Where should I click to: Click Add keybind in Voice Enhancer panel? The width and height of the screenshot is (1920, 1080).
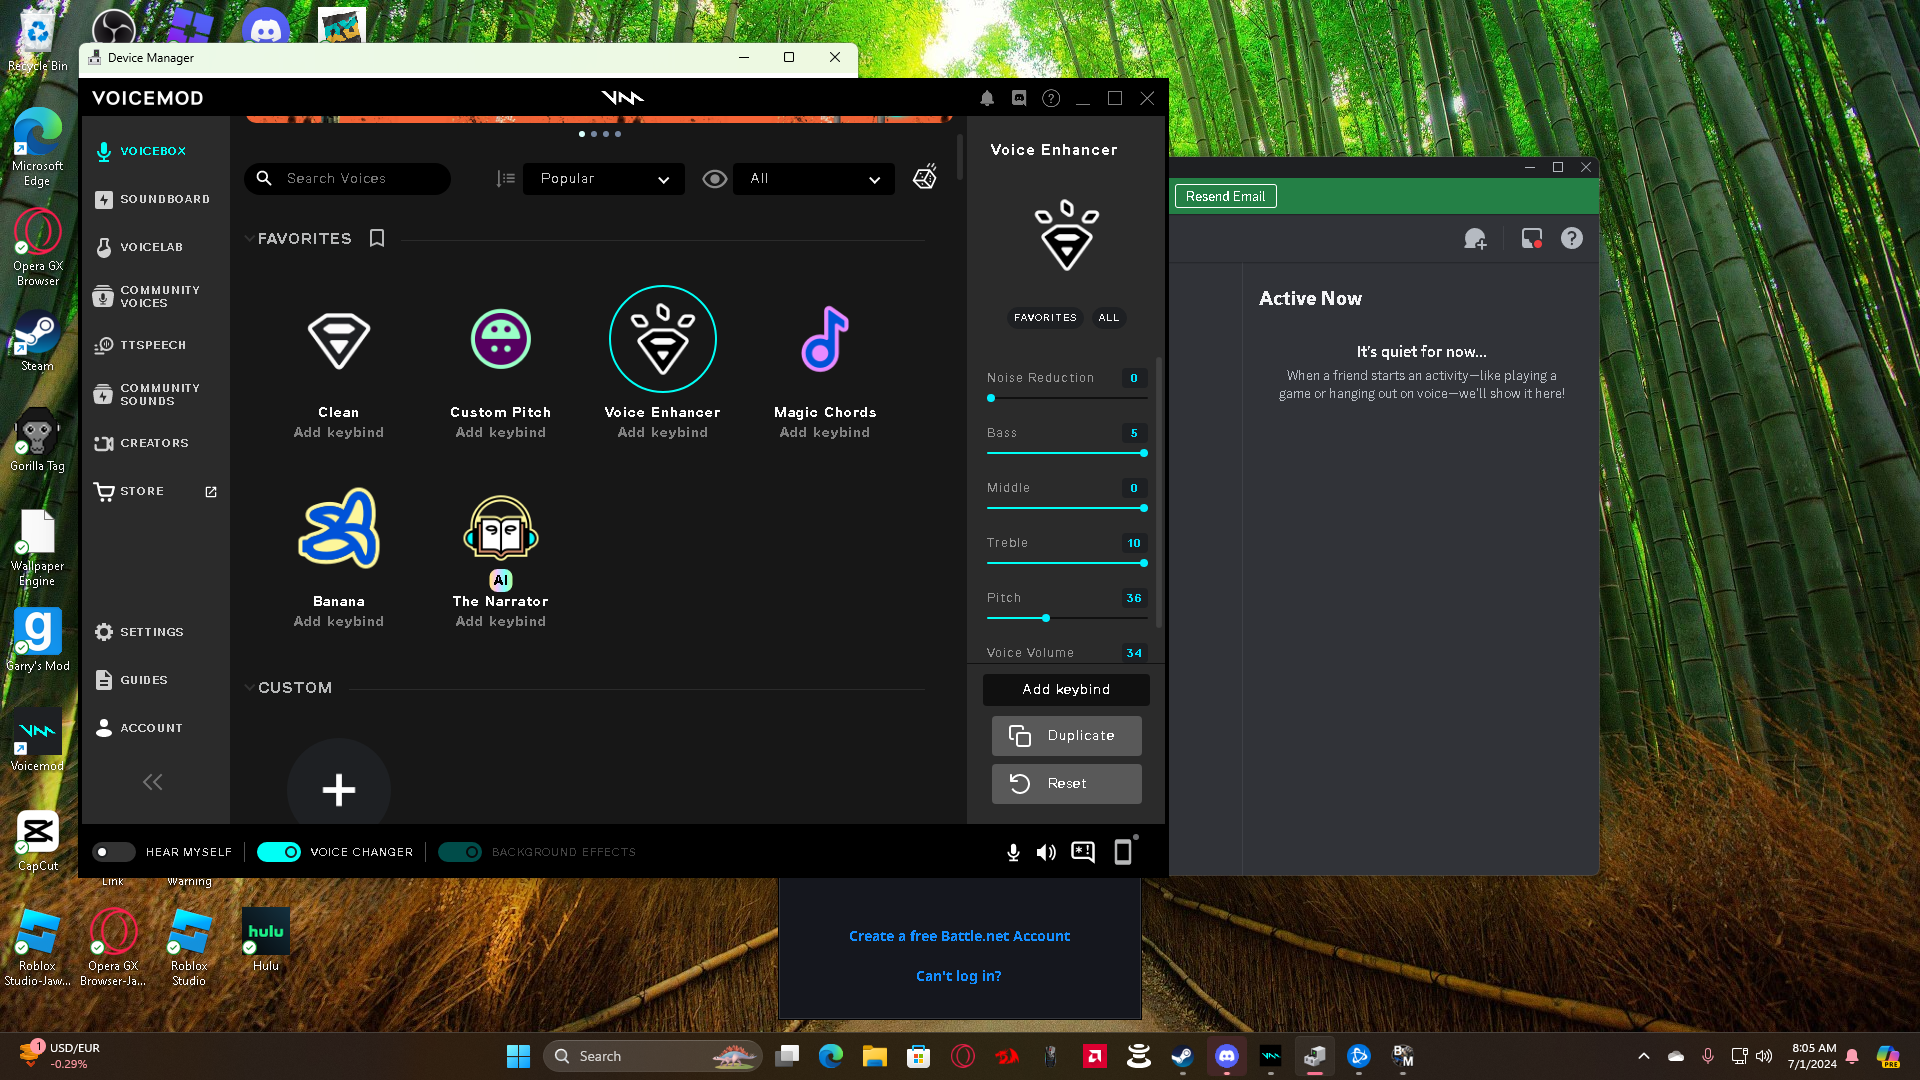click(x=1066, y=689)
